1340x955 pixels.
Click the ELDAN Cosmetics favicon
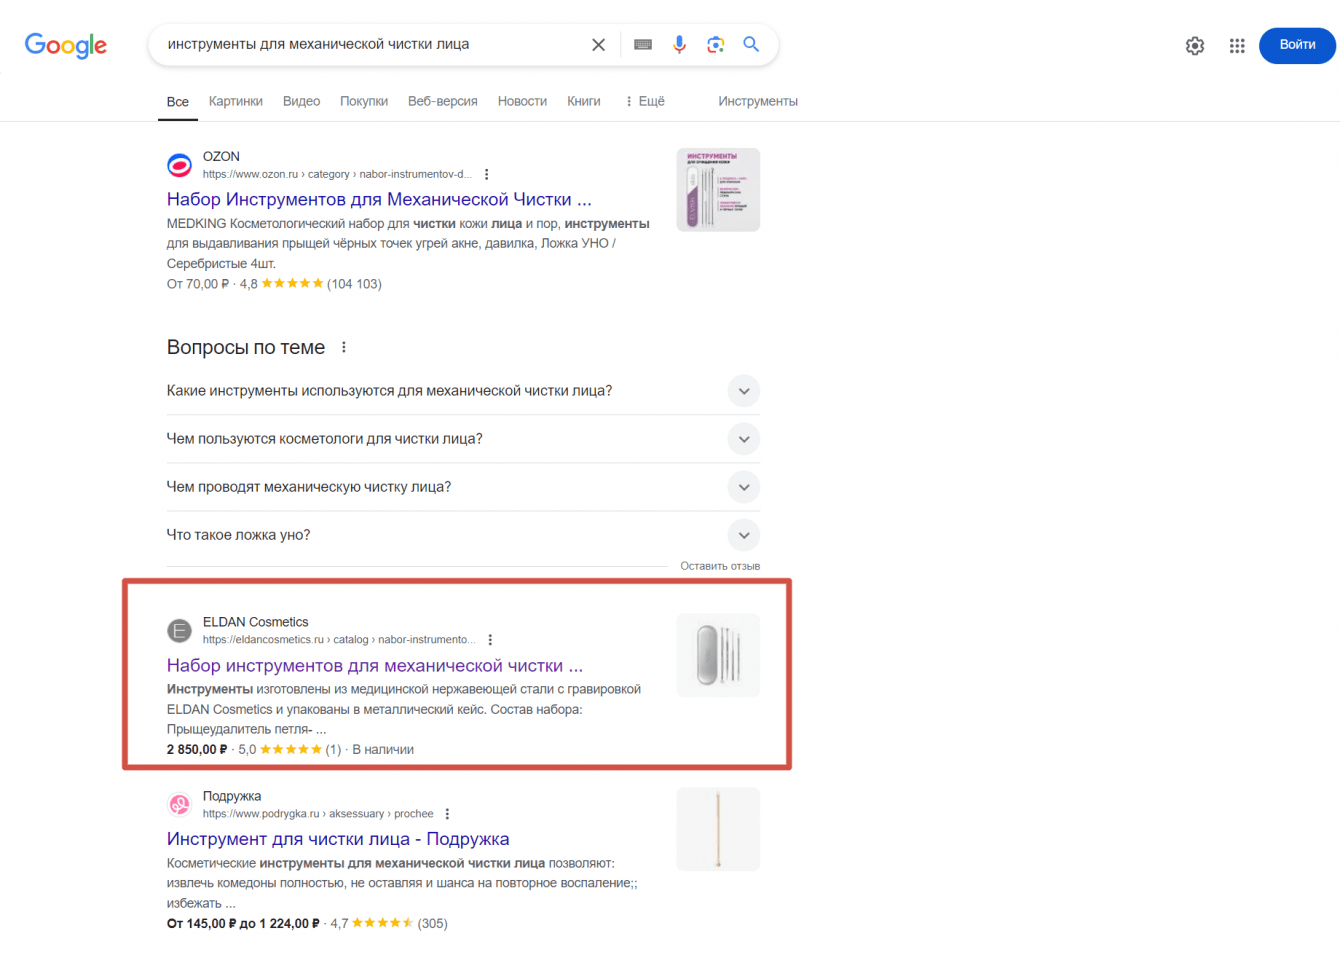pyautogui.click(x=179, y=630)
